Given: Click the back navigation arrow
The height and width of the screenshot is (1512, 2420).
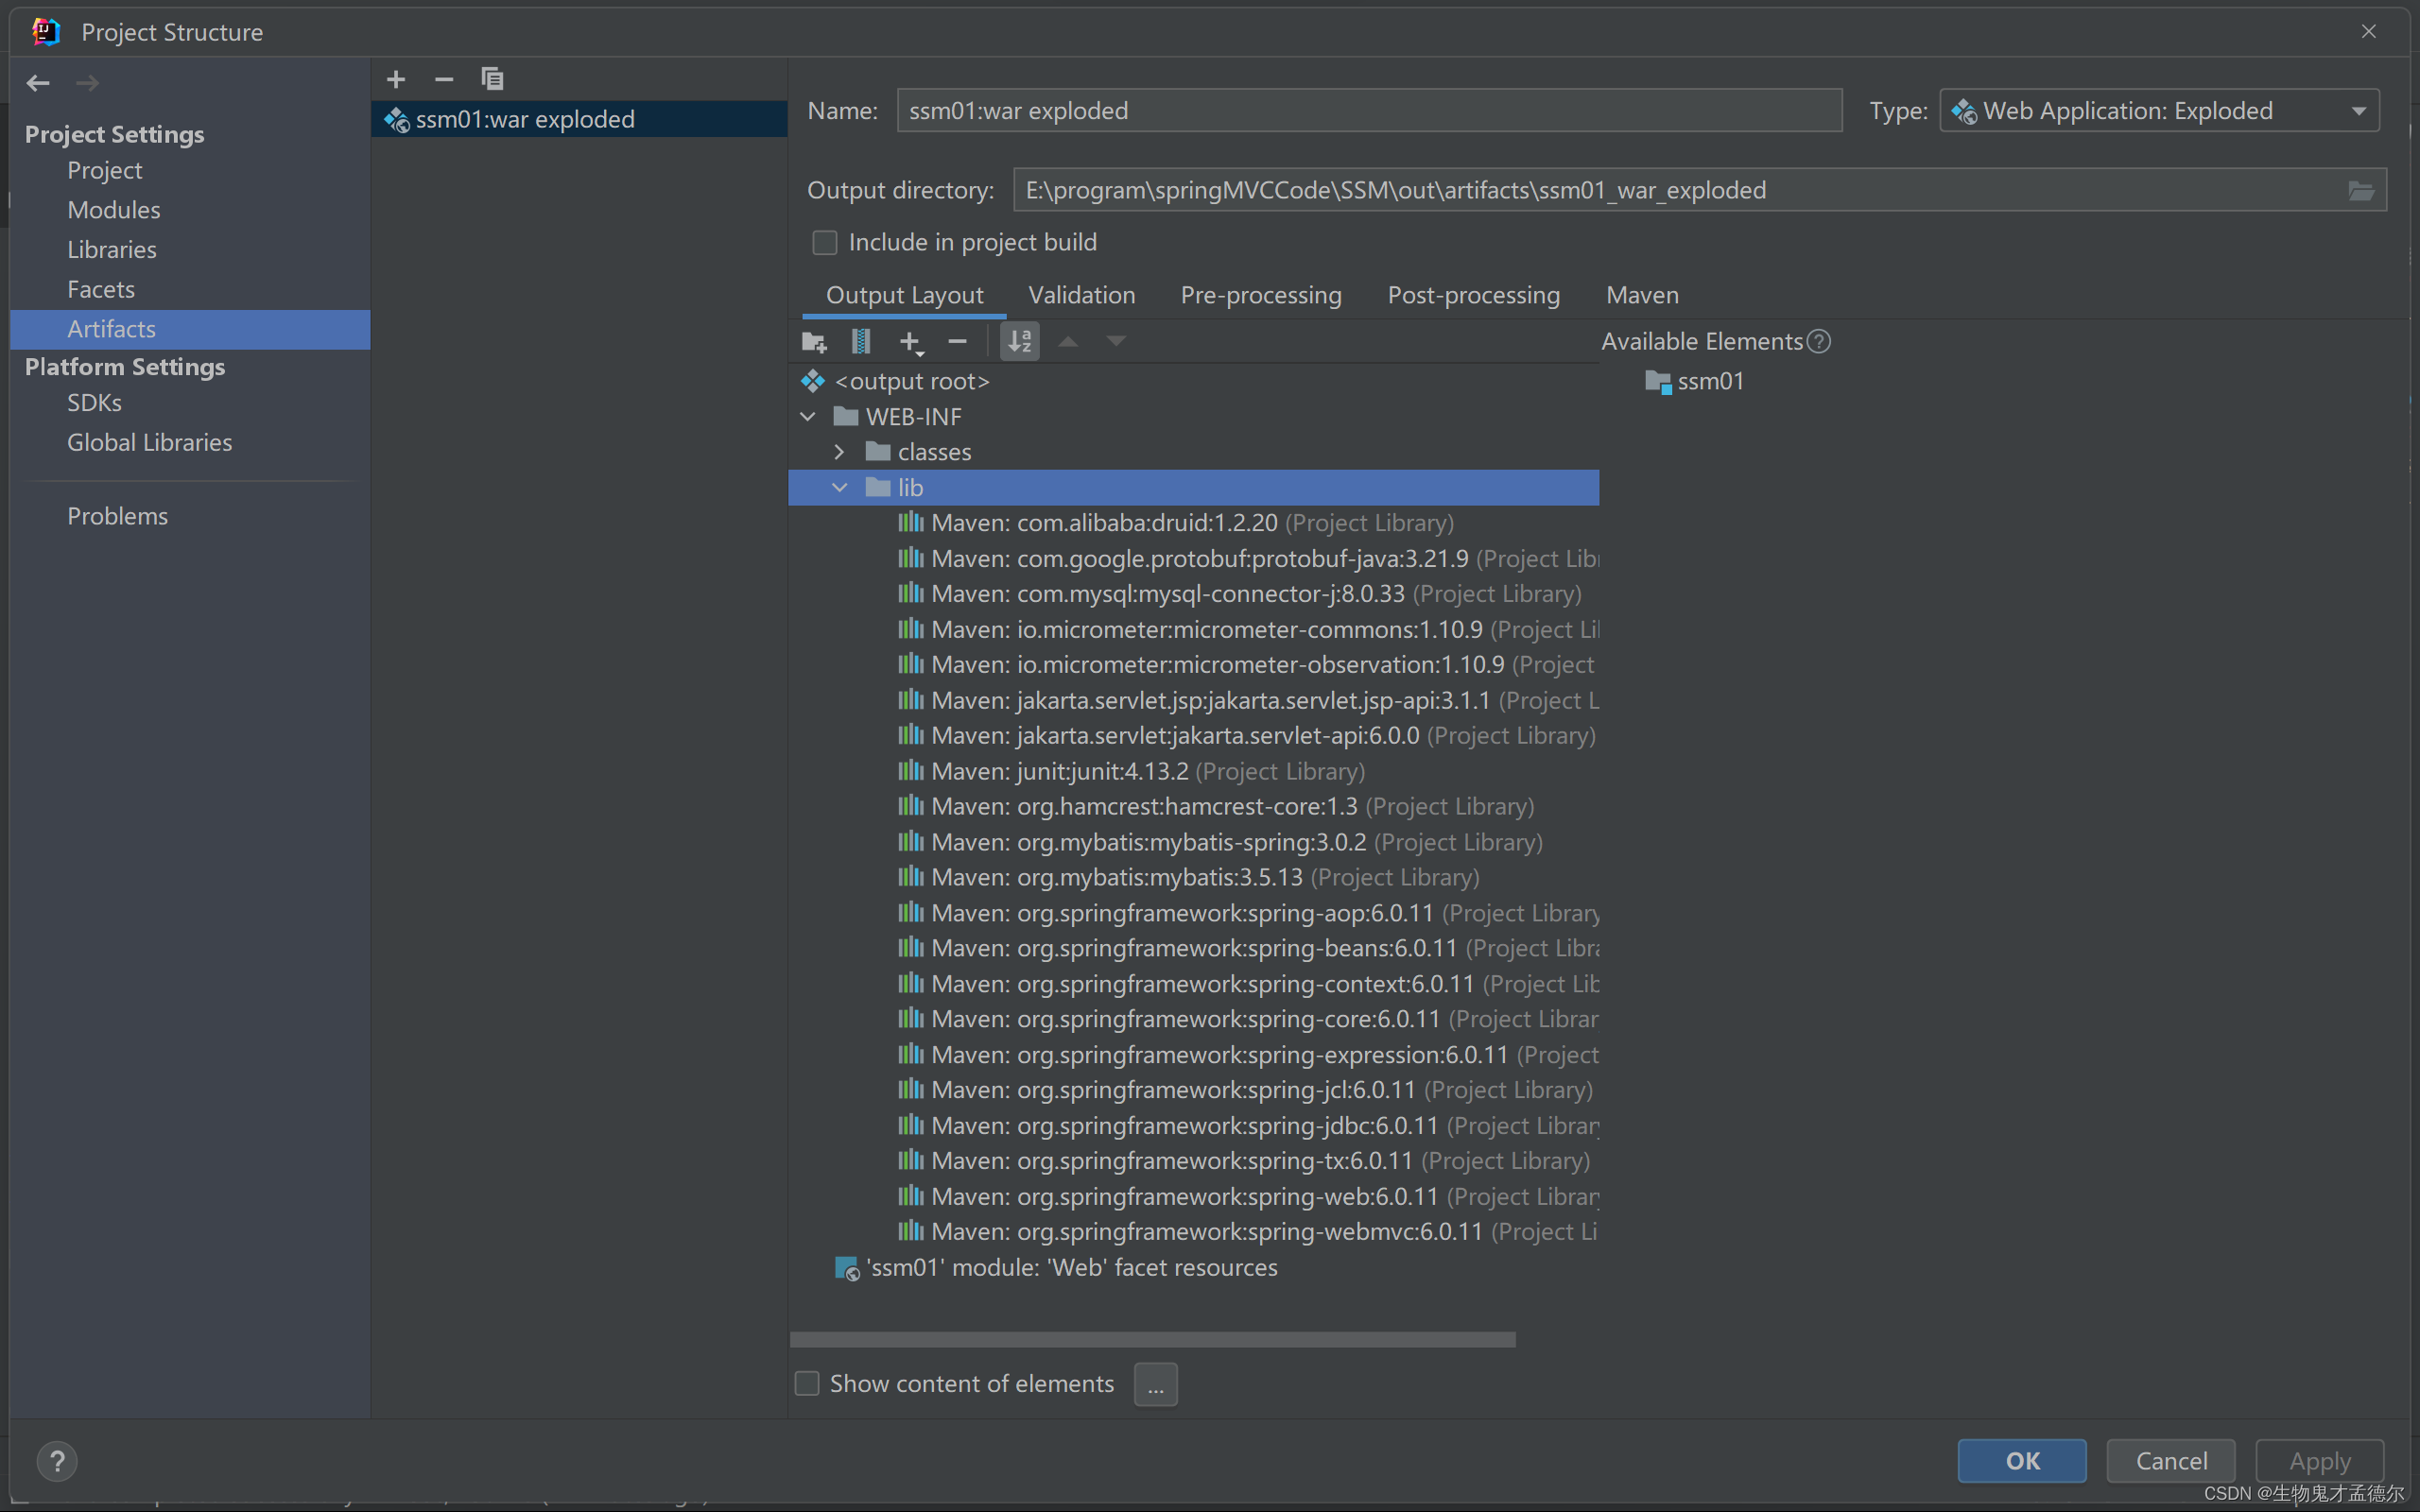Looking at the screenshot, I should tap(38, 83).
